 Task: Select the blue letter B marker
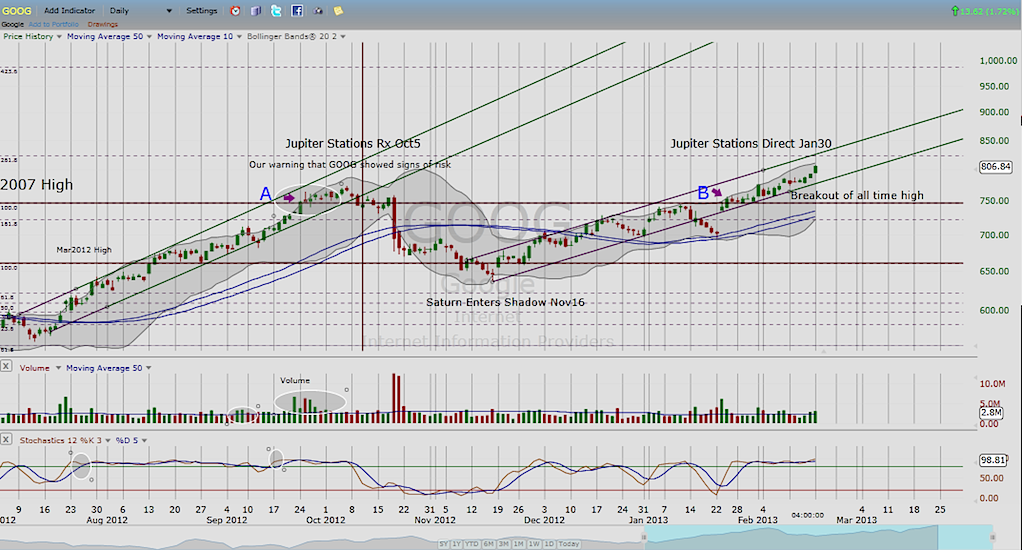pyautogui.click(x=703, y=192)
